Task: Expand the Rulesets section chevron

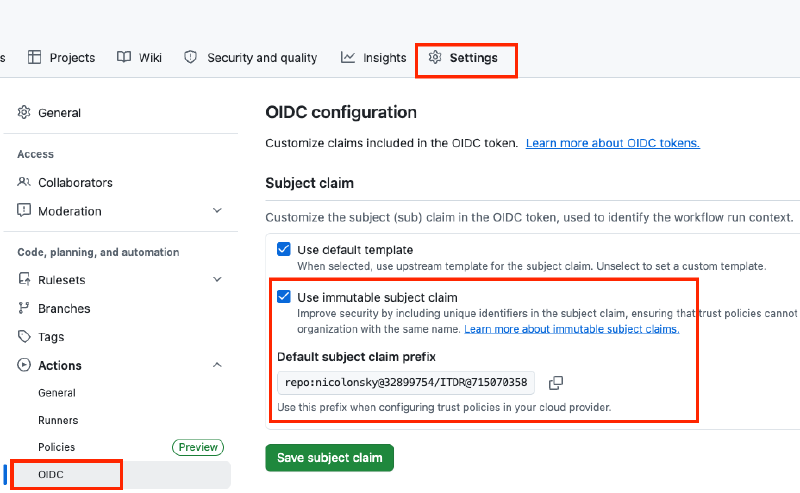Action: click(x=217, y=279)
